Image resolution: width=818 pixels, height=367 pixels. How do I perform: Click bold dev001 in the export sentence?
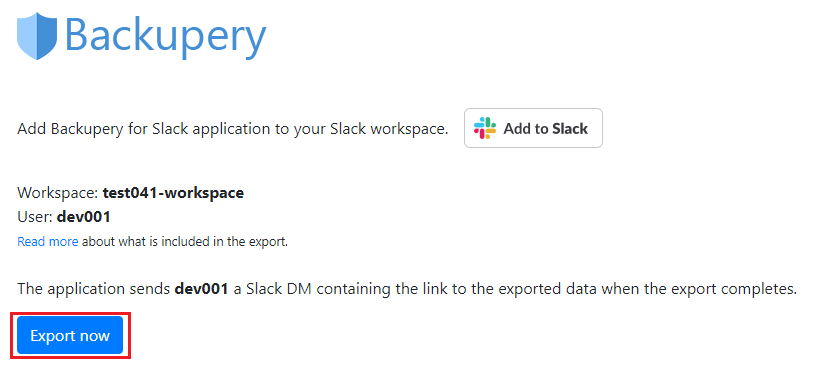tap(201, 289)
